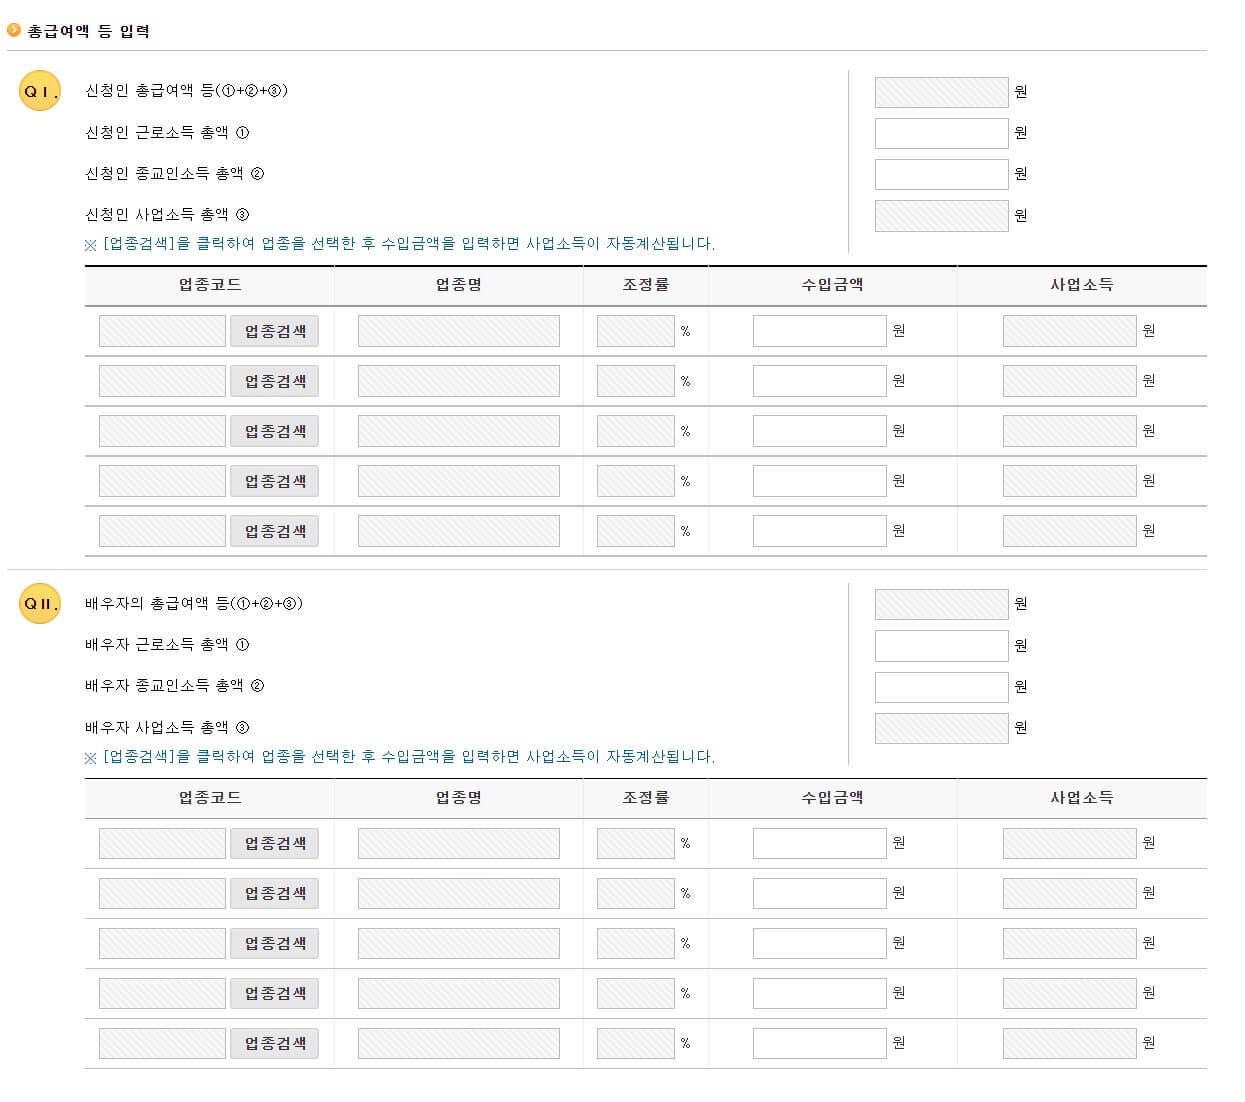The image size is (1245, 1102).
Task: Click 업종명 field in first 신청인 table row
Action: coord(458,331)
